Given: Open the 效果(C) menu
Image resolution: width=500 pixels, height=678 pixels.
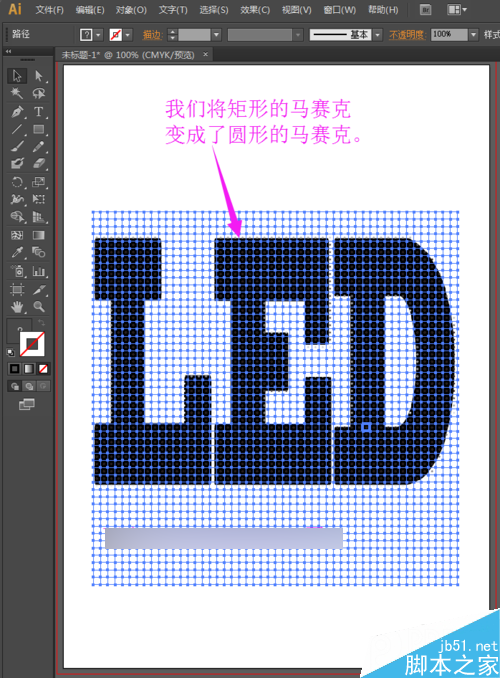Looking at the screenshot, I should (255, 10).
